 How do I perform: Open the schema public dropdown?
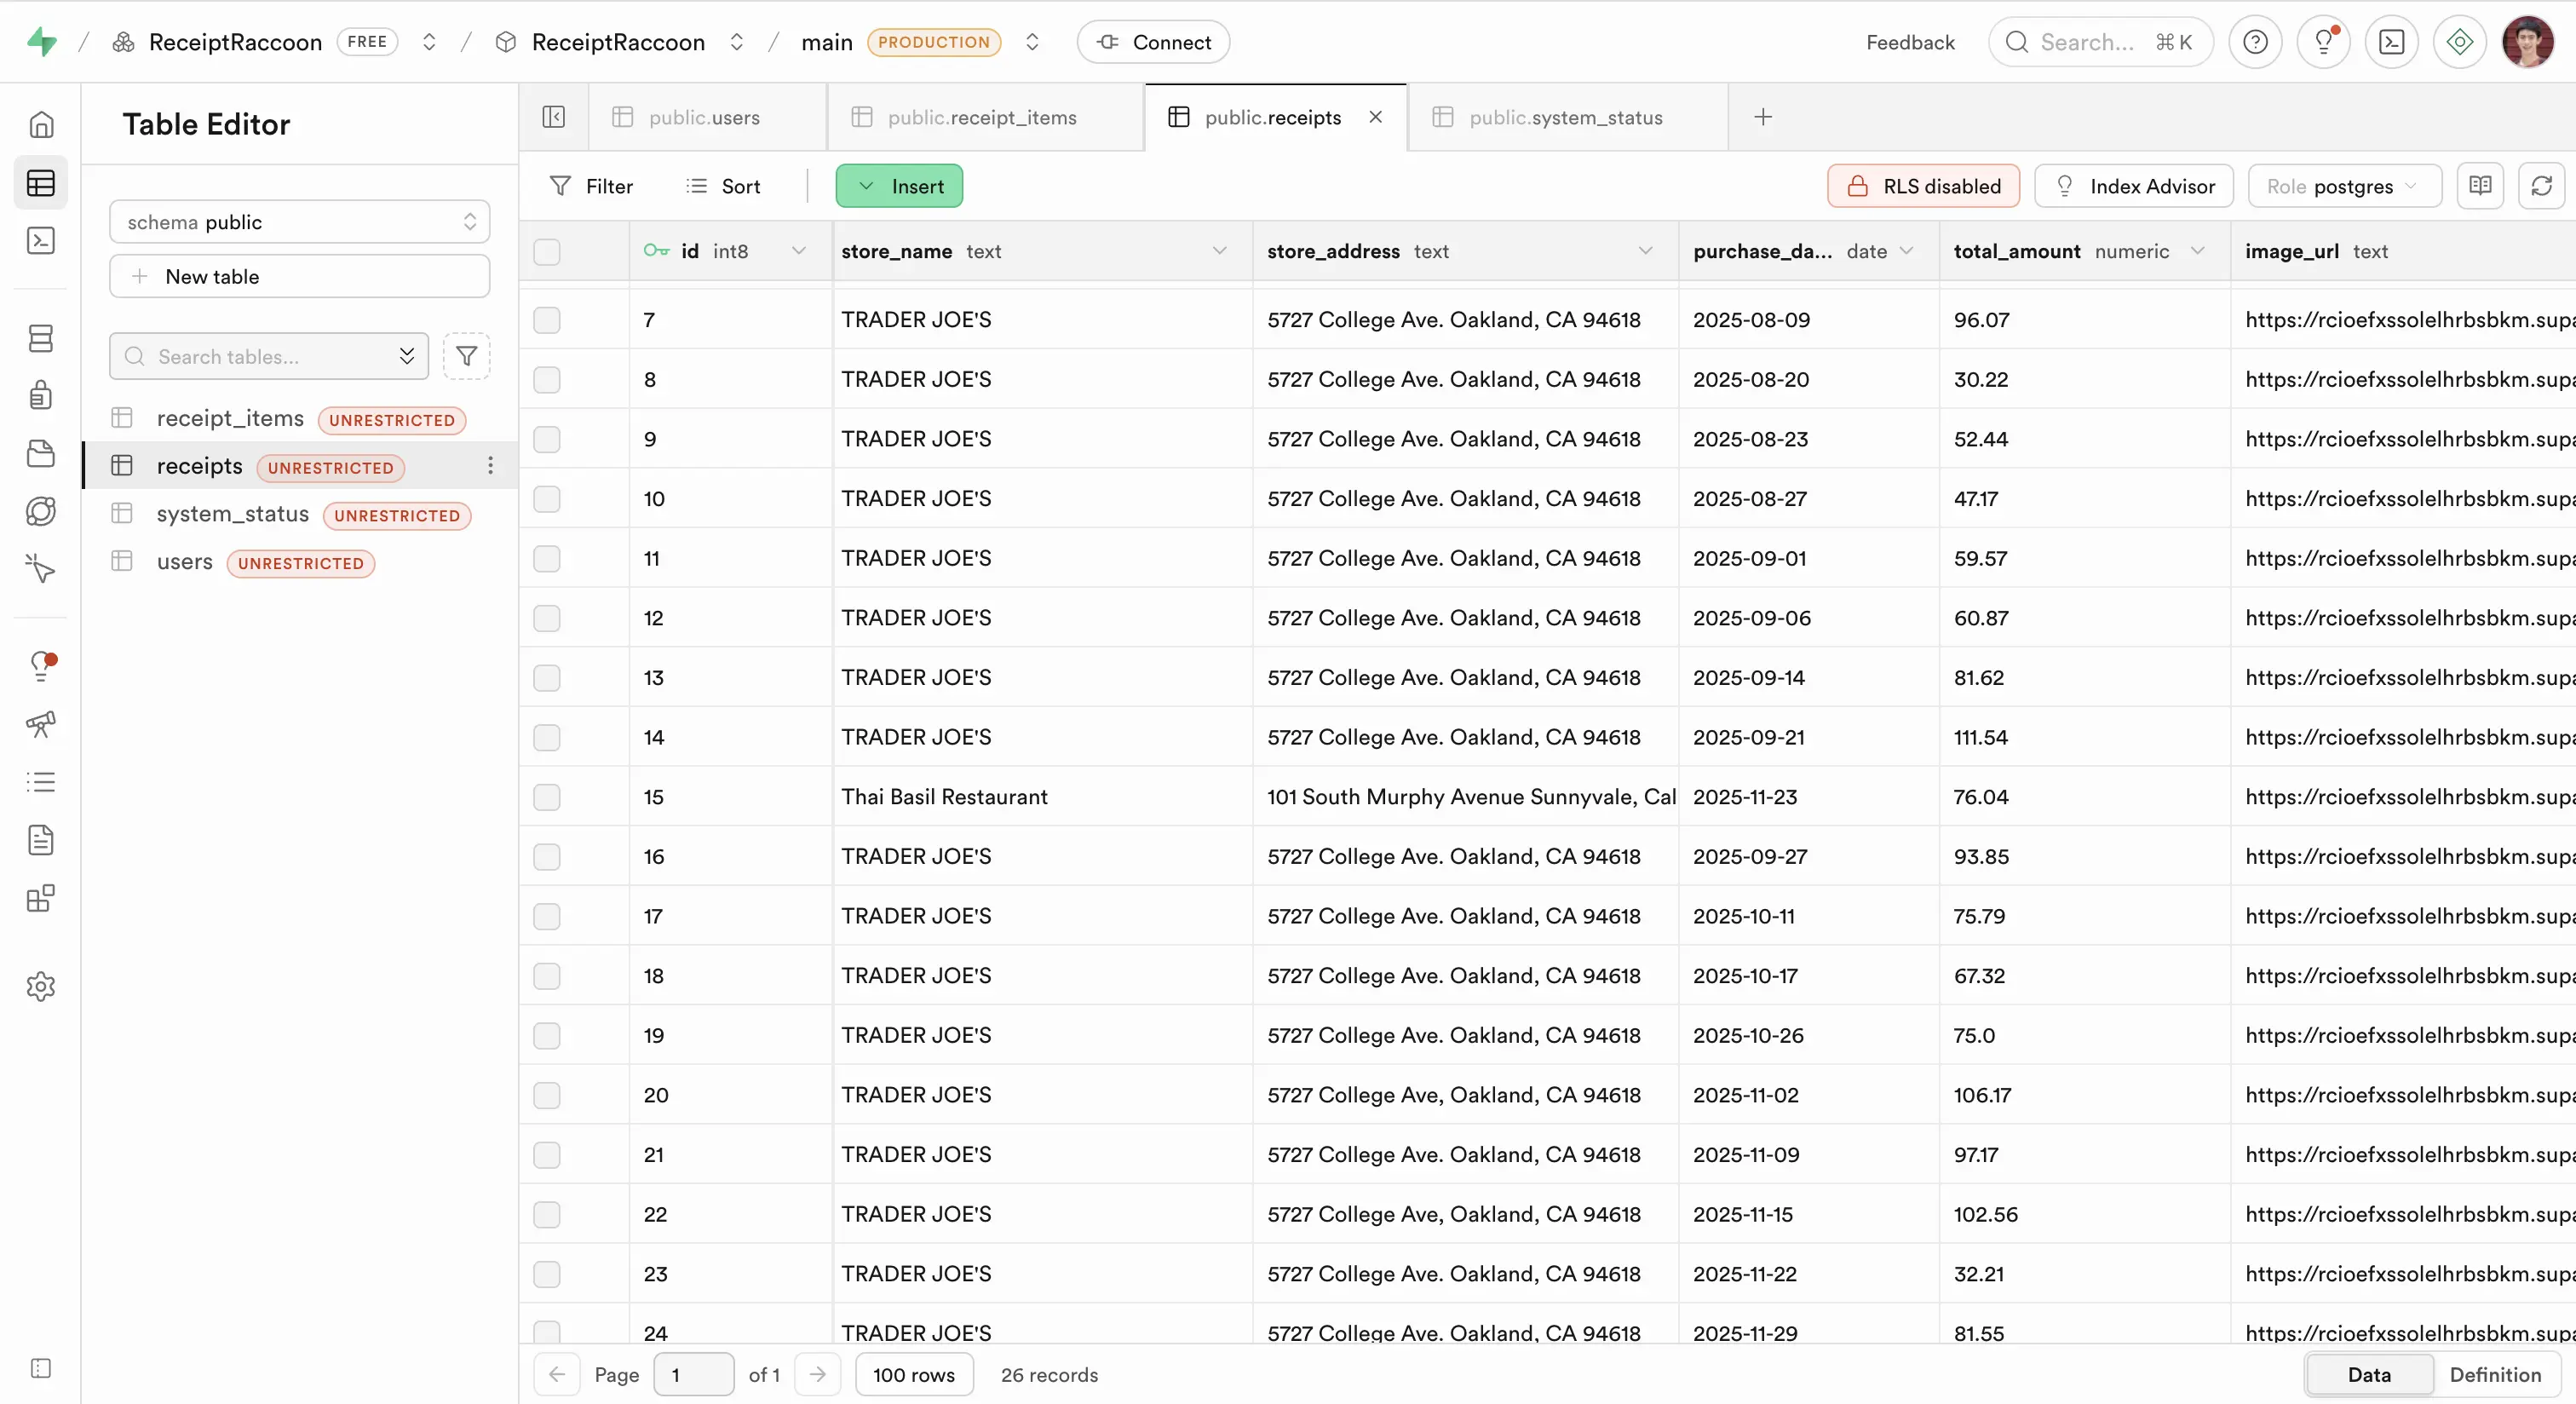tap(299, 222)
